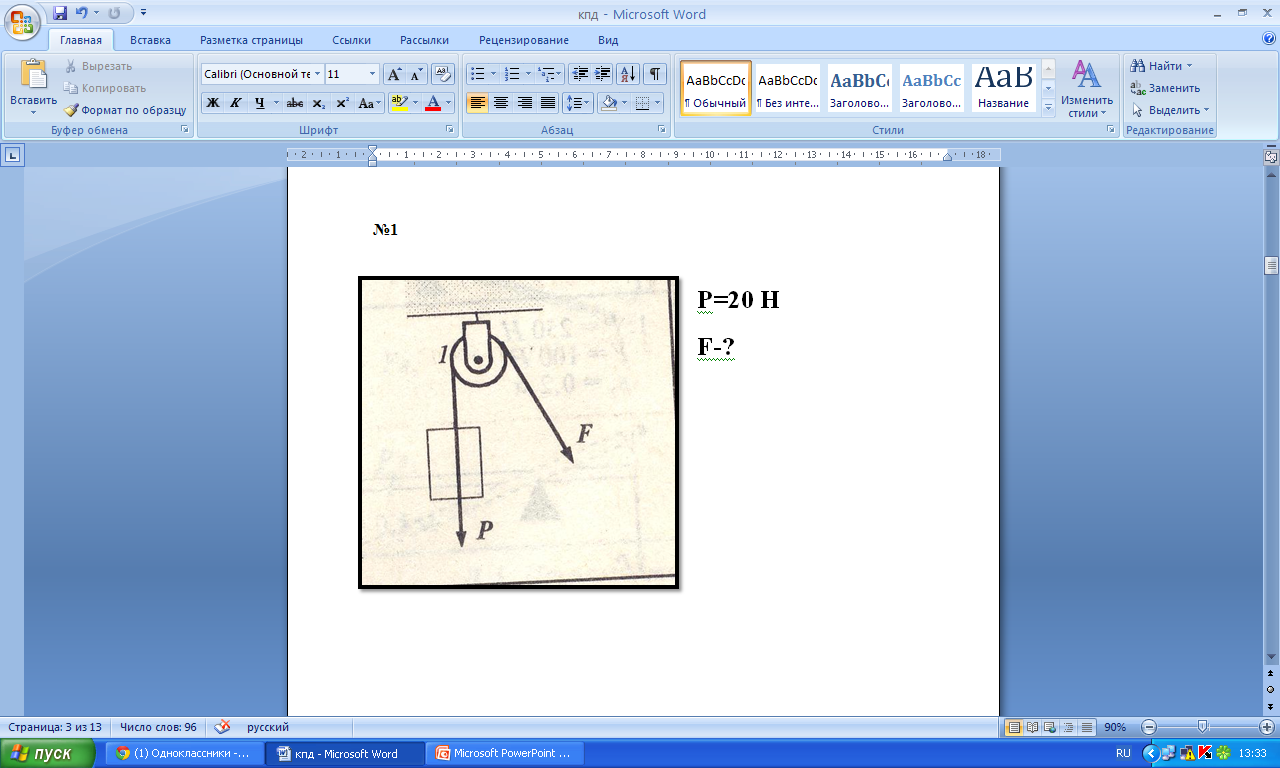Click the пуск Start button
This screenshot has width=1280, height=768.
49,753
